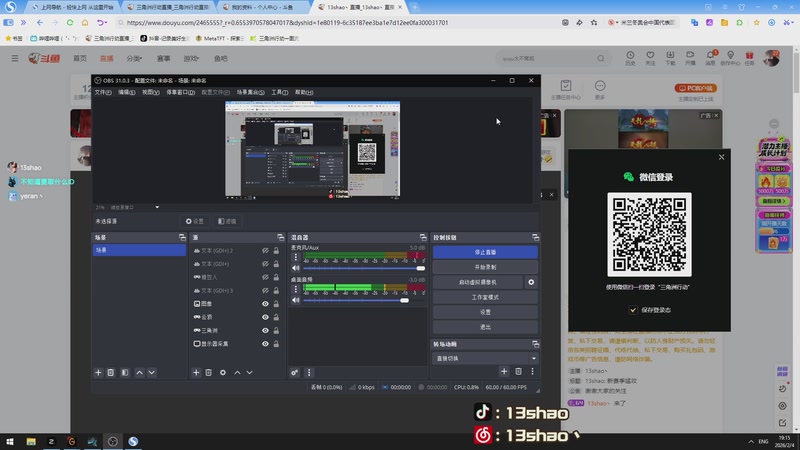Move source down in Sources panel toolbar

[x=249, y=372]
